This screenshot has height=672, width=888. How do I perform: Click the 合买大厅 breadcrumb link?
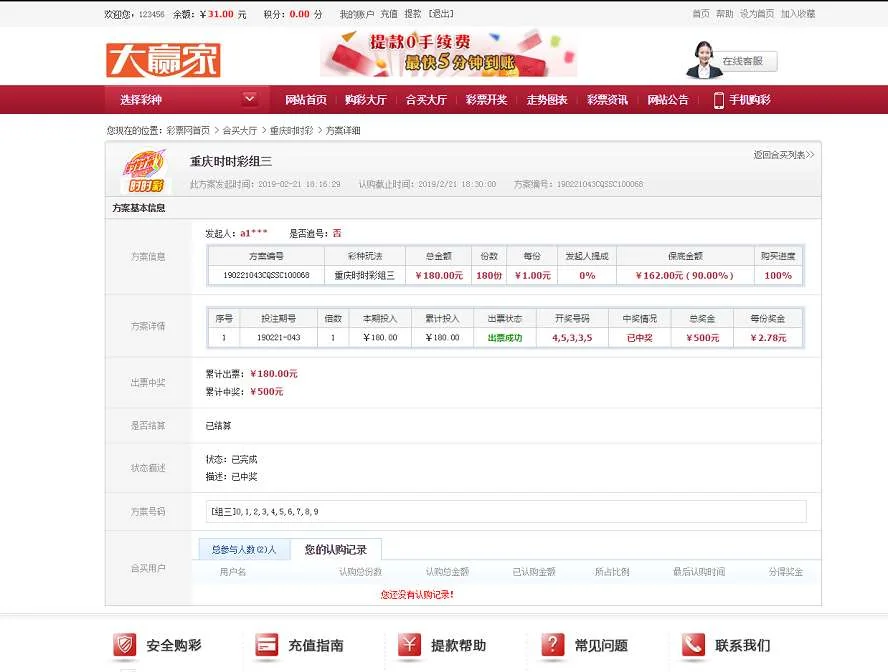[240, 131]
